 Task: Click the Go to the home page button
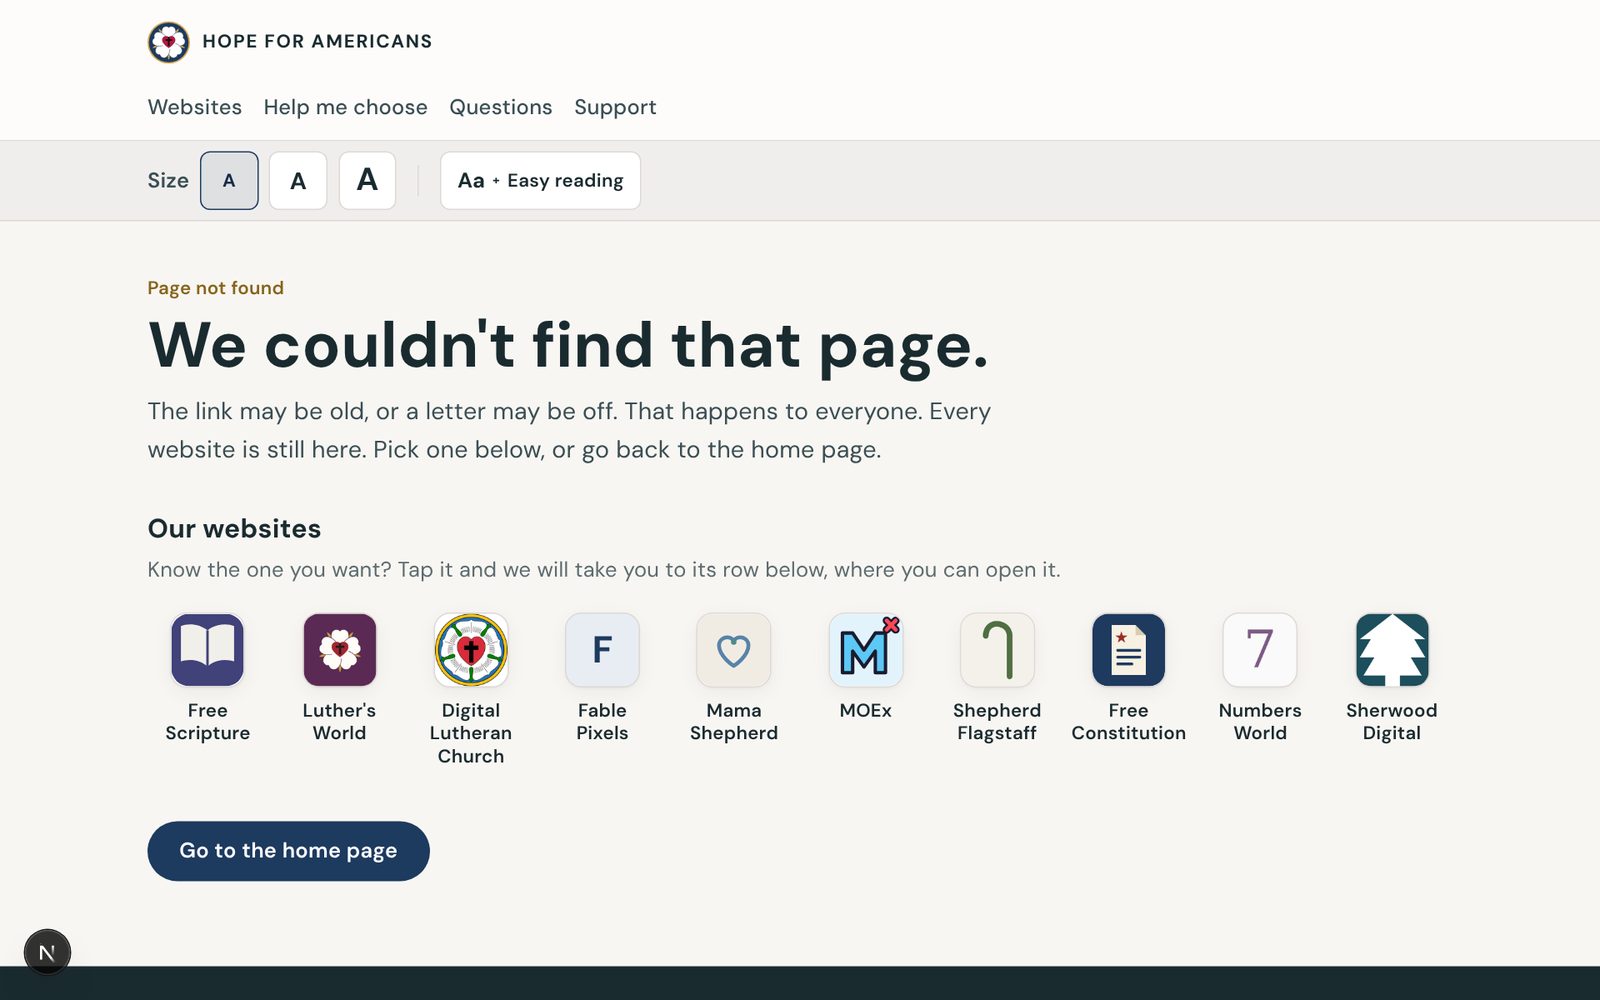pos(288,851)
